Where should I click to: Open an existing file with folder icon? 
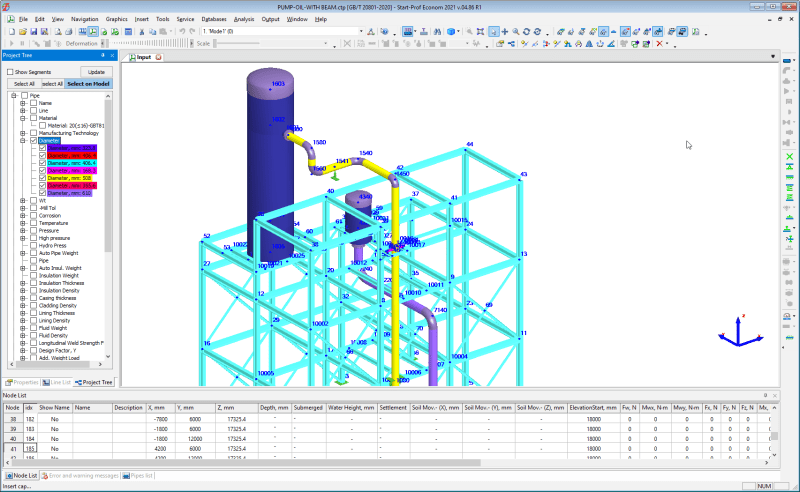[22, 32]
